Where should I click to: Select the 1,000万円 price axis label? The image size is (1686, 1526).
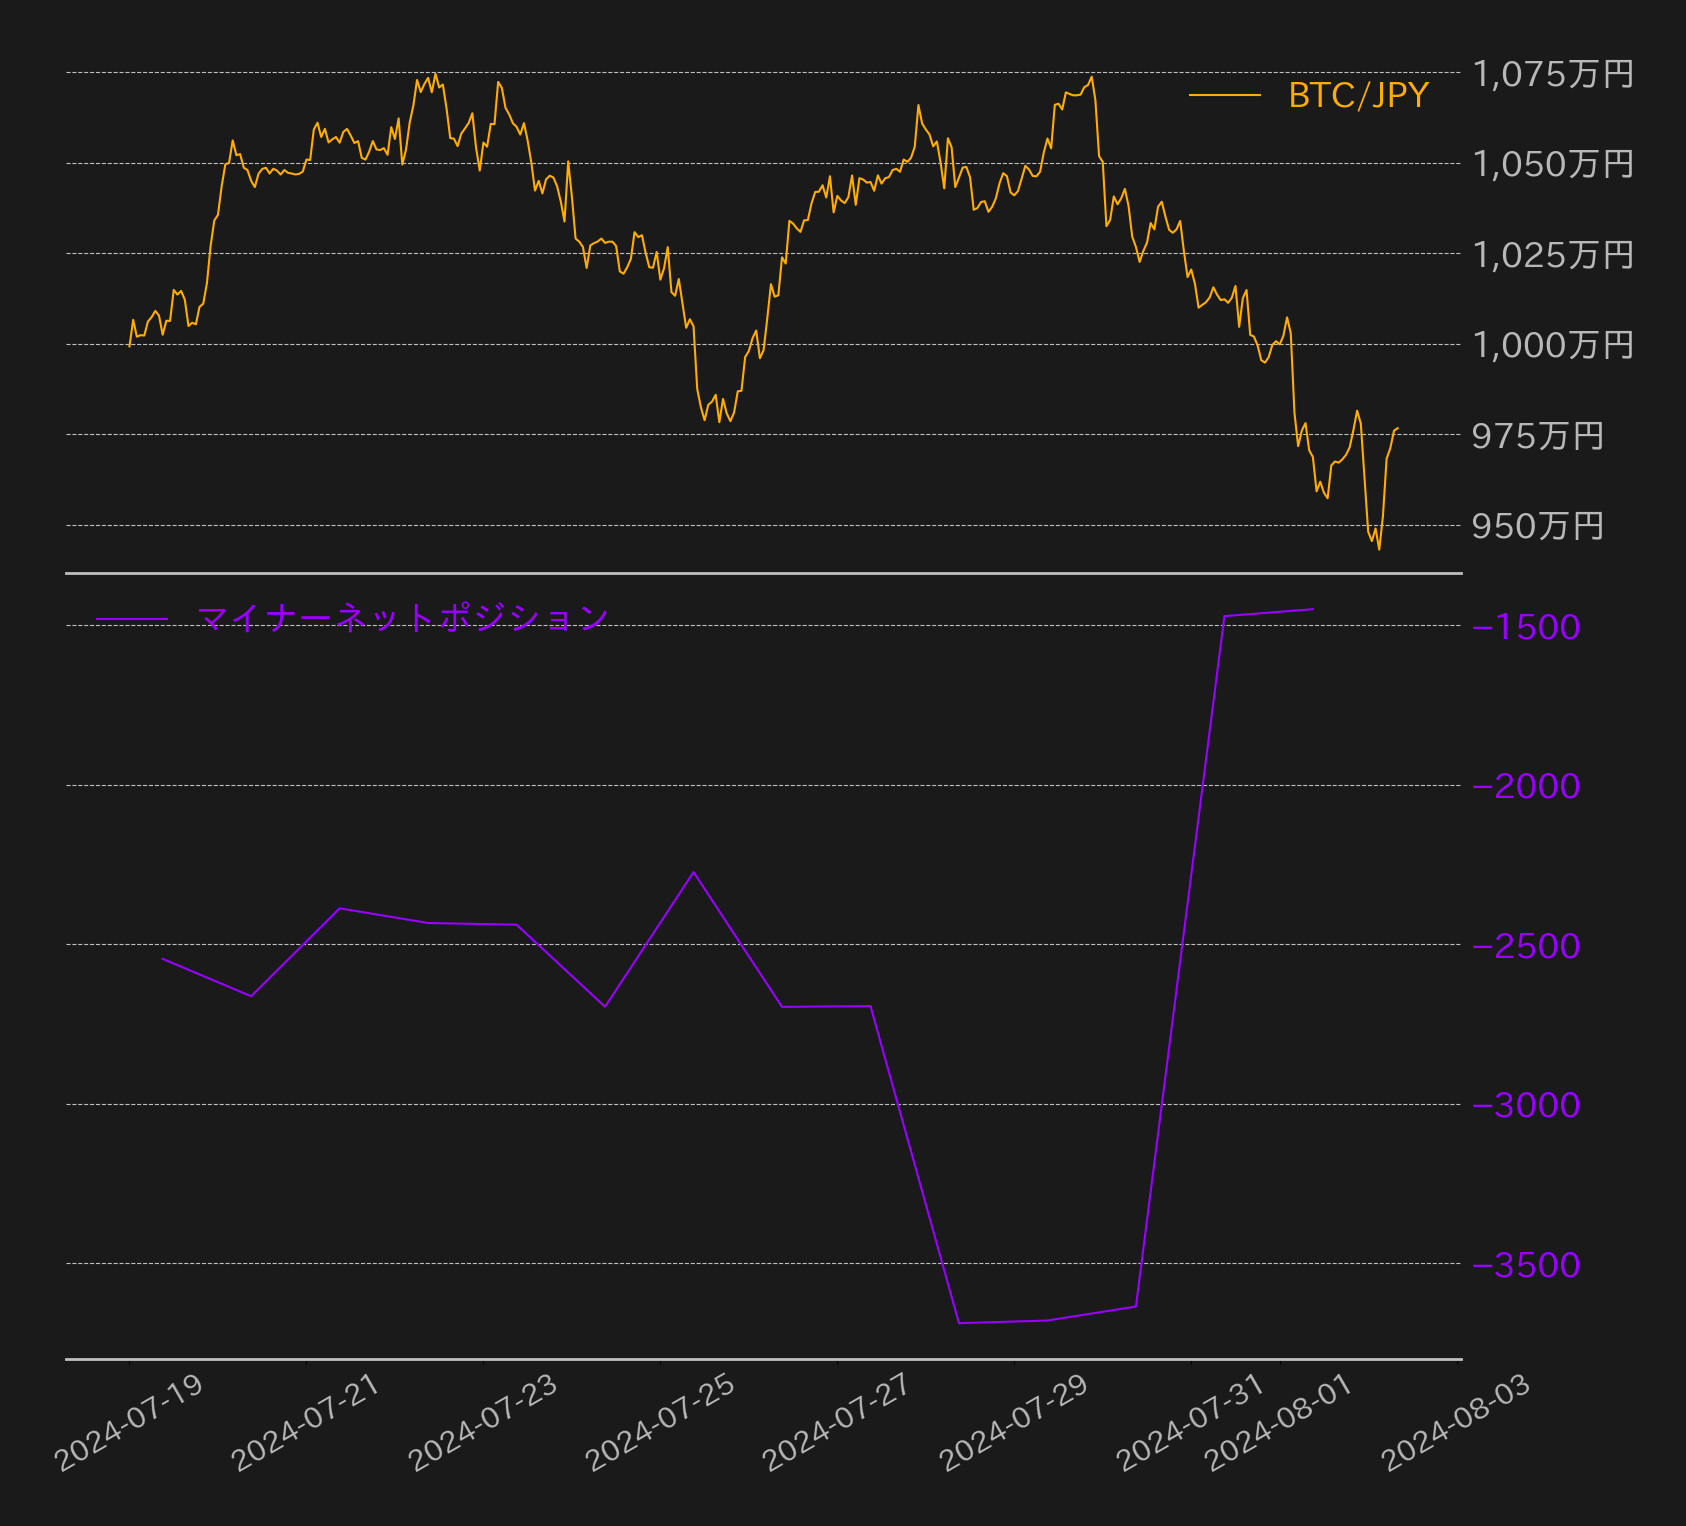point(1553,345)
